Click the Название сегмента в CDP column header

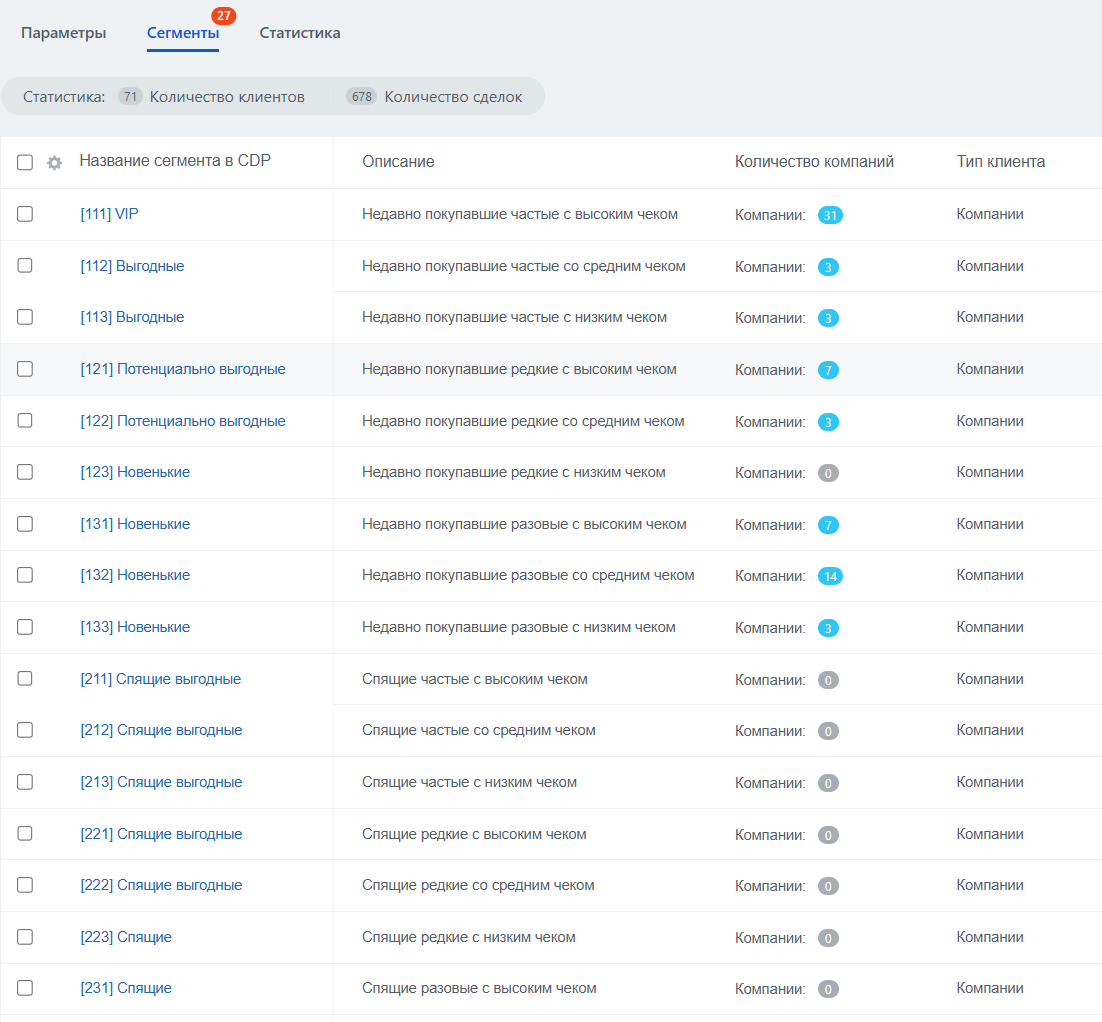tap(175, 161)
